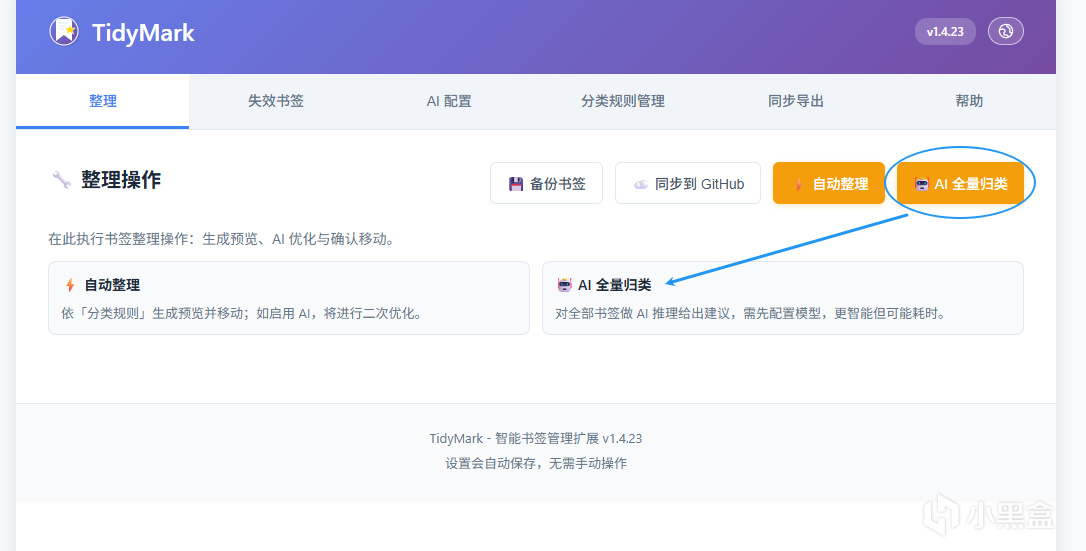The image size is (1086, 551).
Task: Click the v1.4.23 version badge
Action: pos(945,31)
